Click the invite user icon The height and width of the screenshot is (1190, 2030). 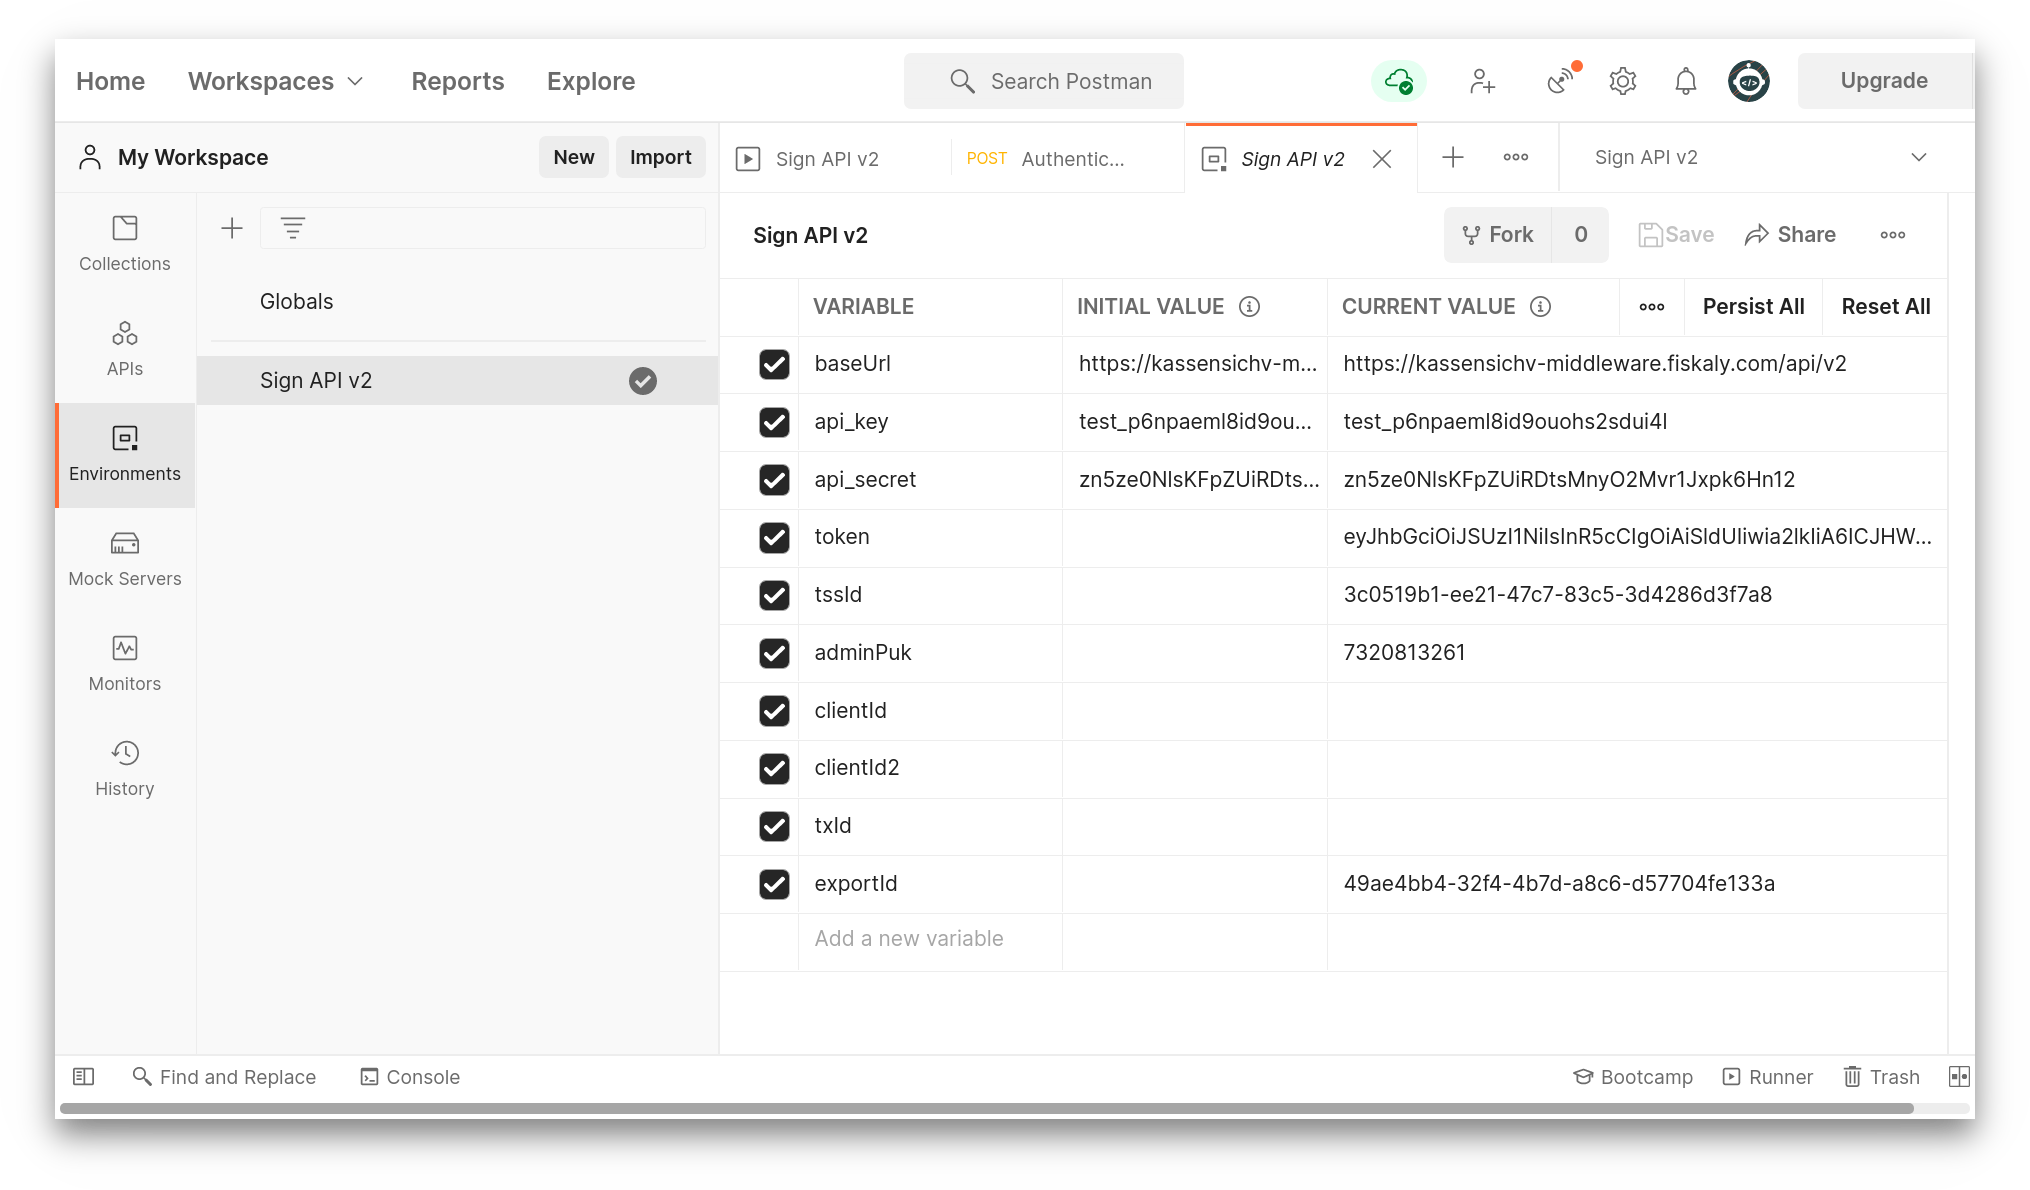pos(1482,81)
